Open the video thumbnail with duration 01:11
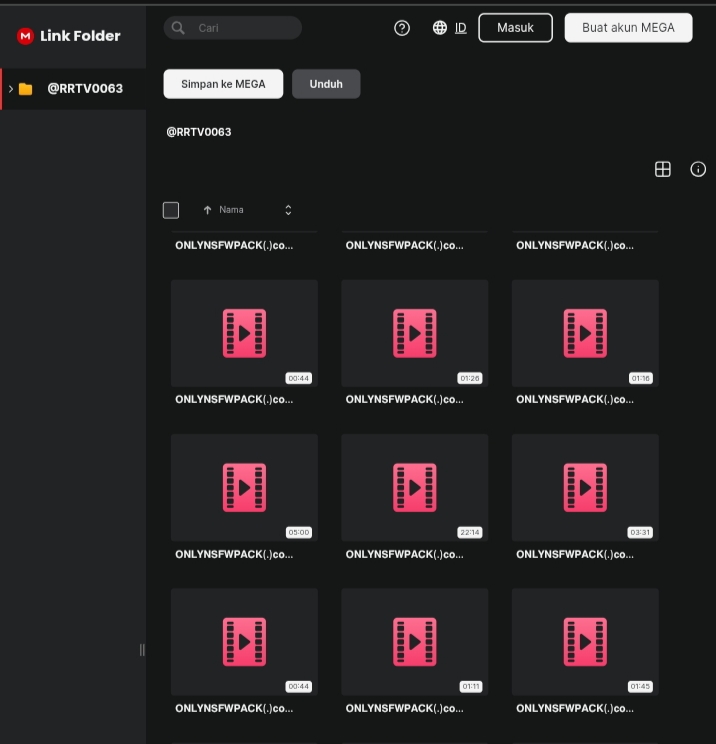716x744 pixels. (x=415, y=642)
